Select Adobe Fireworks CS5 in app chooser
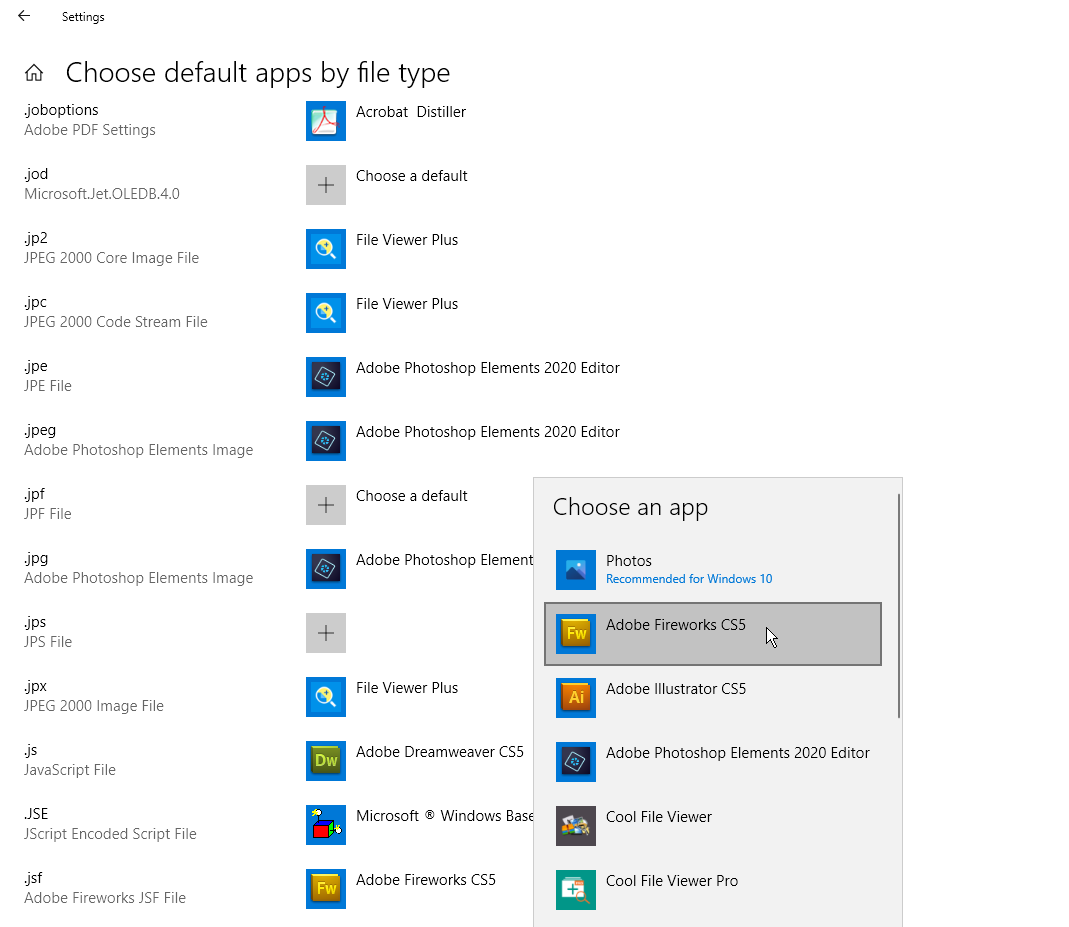The width and height of the screenshot is (1069, 927). tap(713, 634)
